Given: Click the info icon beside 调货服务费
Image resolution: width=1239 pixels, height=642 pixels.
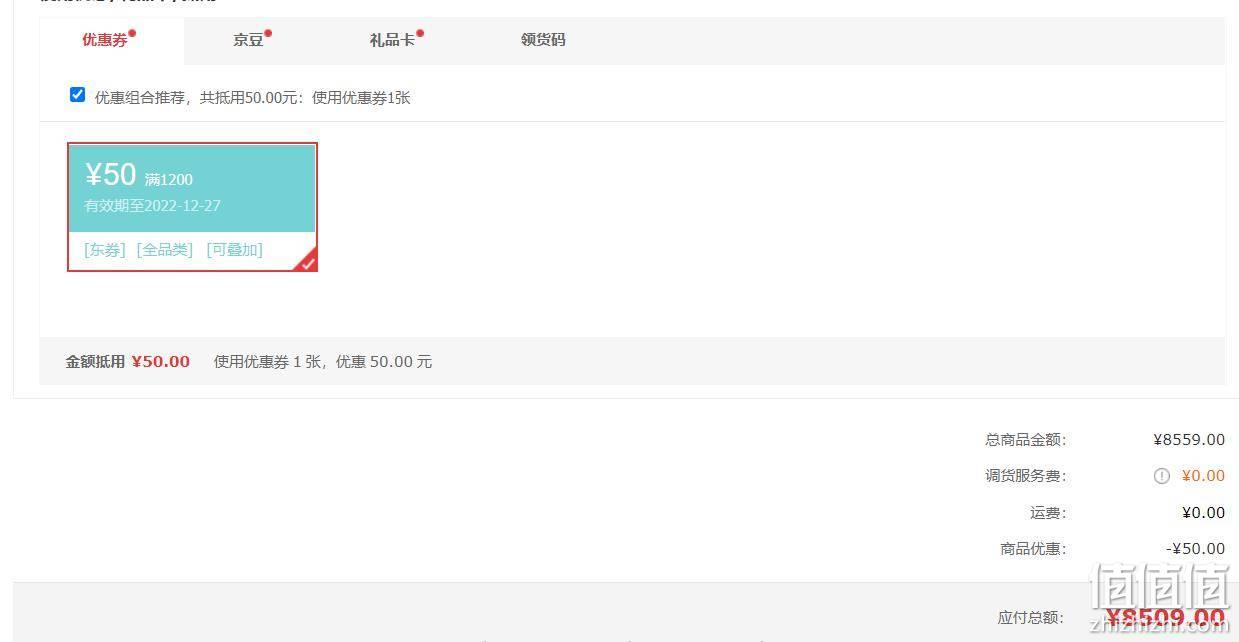Looking at the screenshot, I should [x=1161, y=476].
